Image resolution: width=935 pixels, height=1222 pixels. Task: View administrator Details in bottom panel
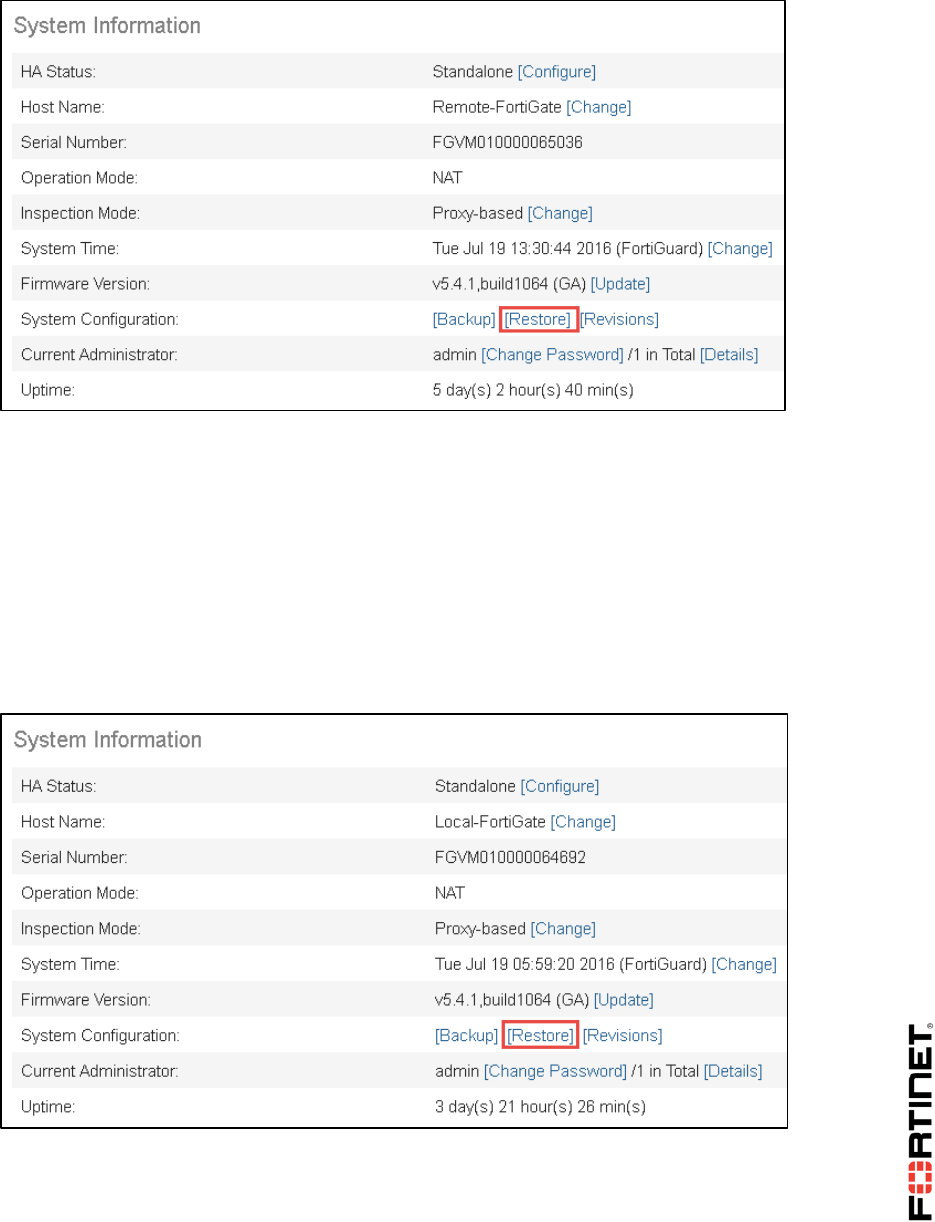733,1071
